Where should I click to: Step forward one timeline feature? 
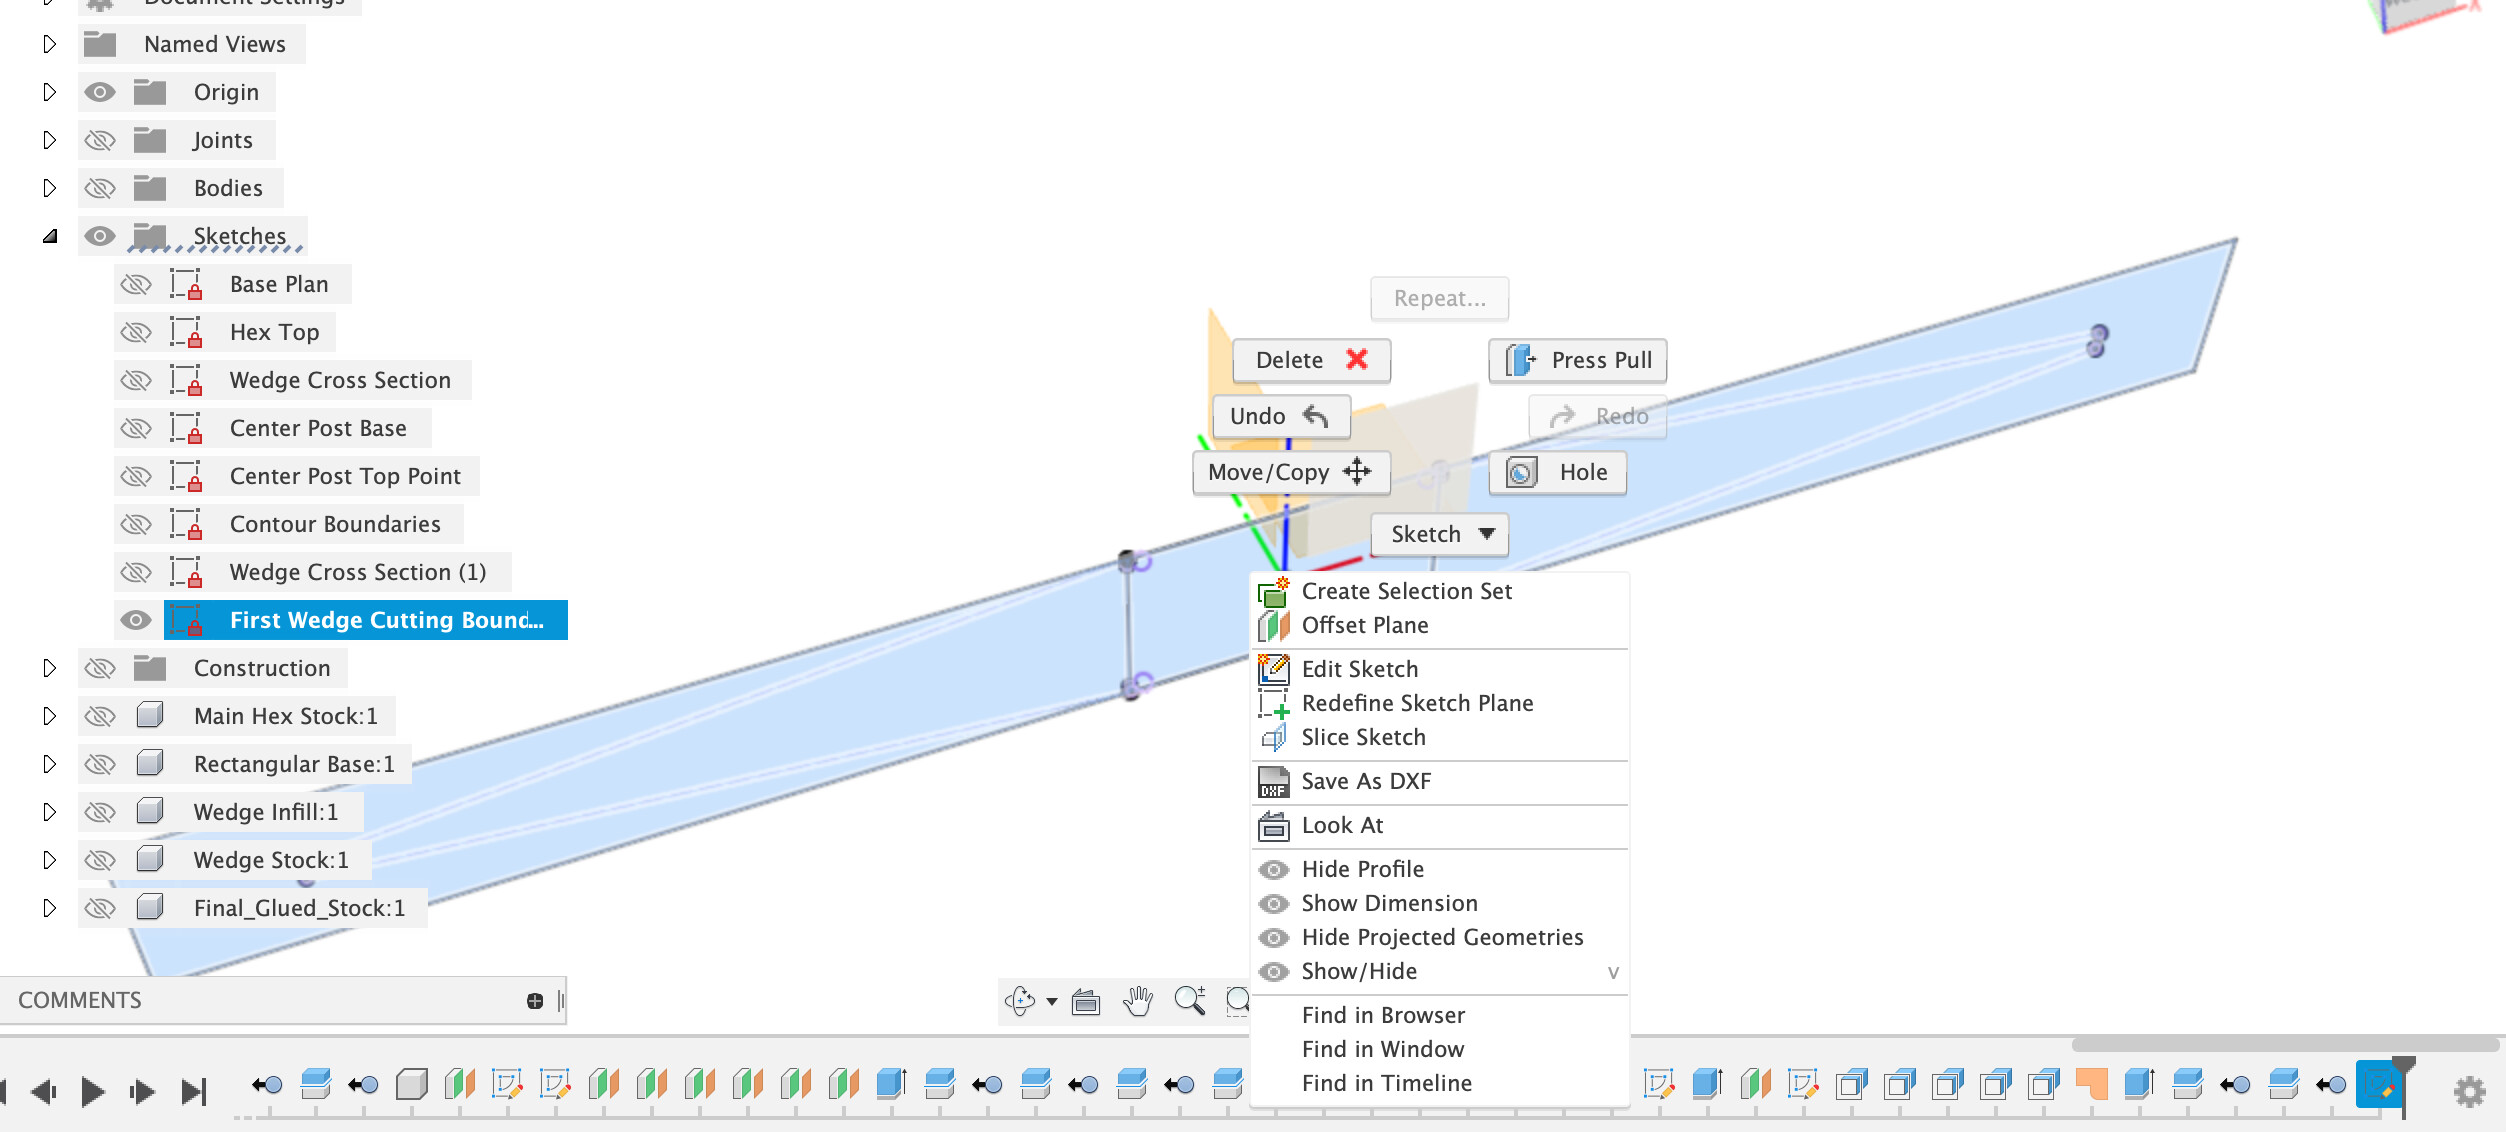coord(142,1091)
